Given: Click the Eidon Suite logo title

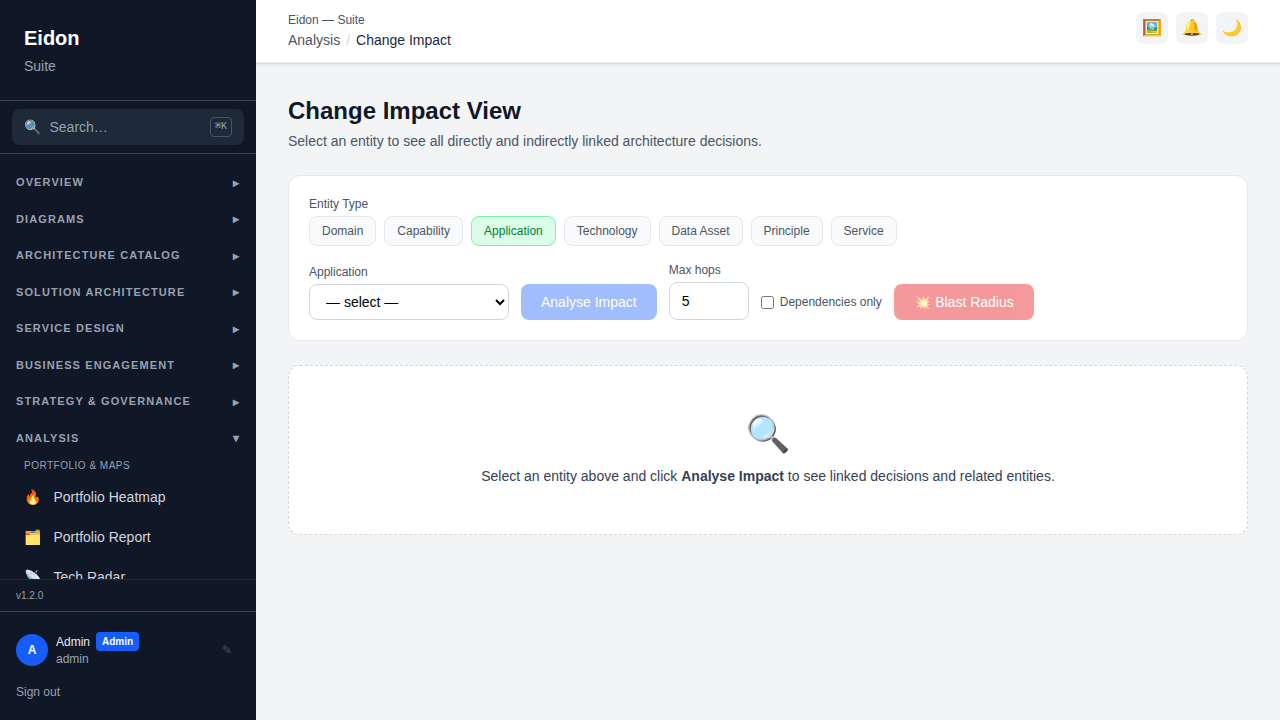Looking at the screenshot, I should [52, 38].
